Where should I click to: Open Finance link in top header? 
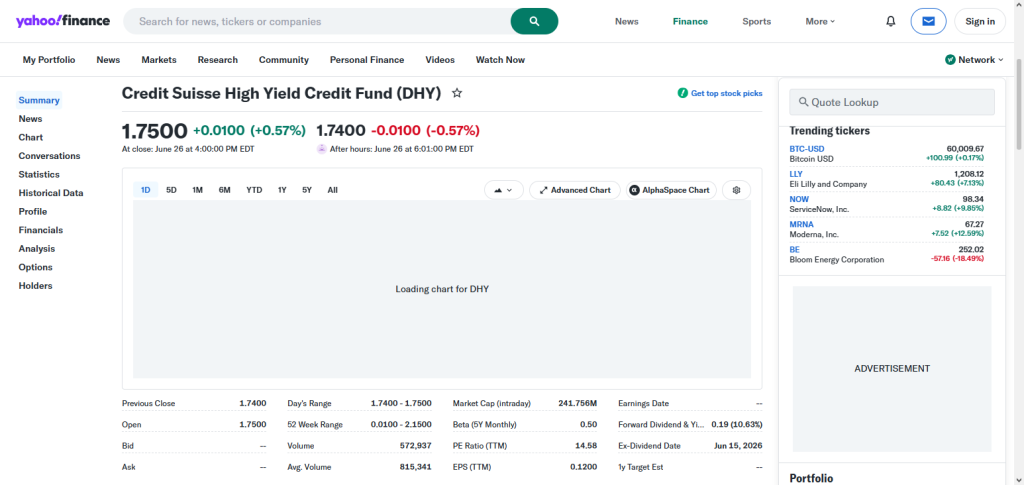[690, 22]
